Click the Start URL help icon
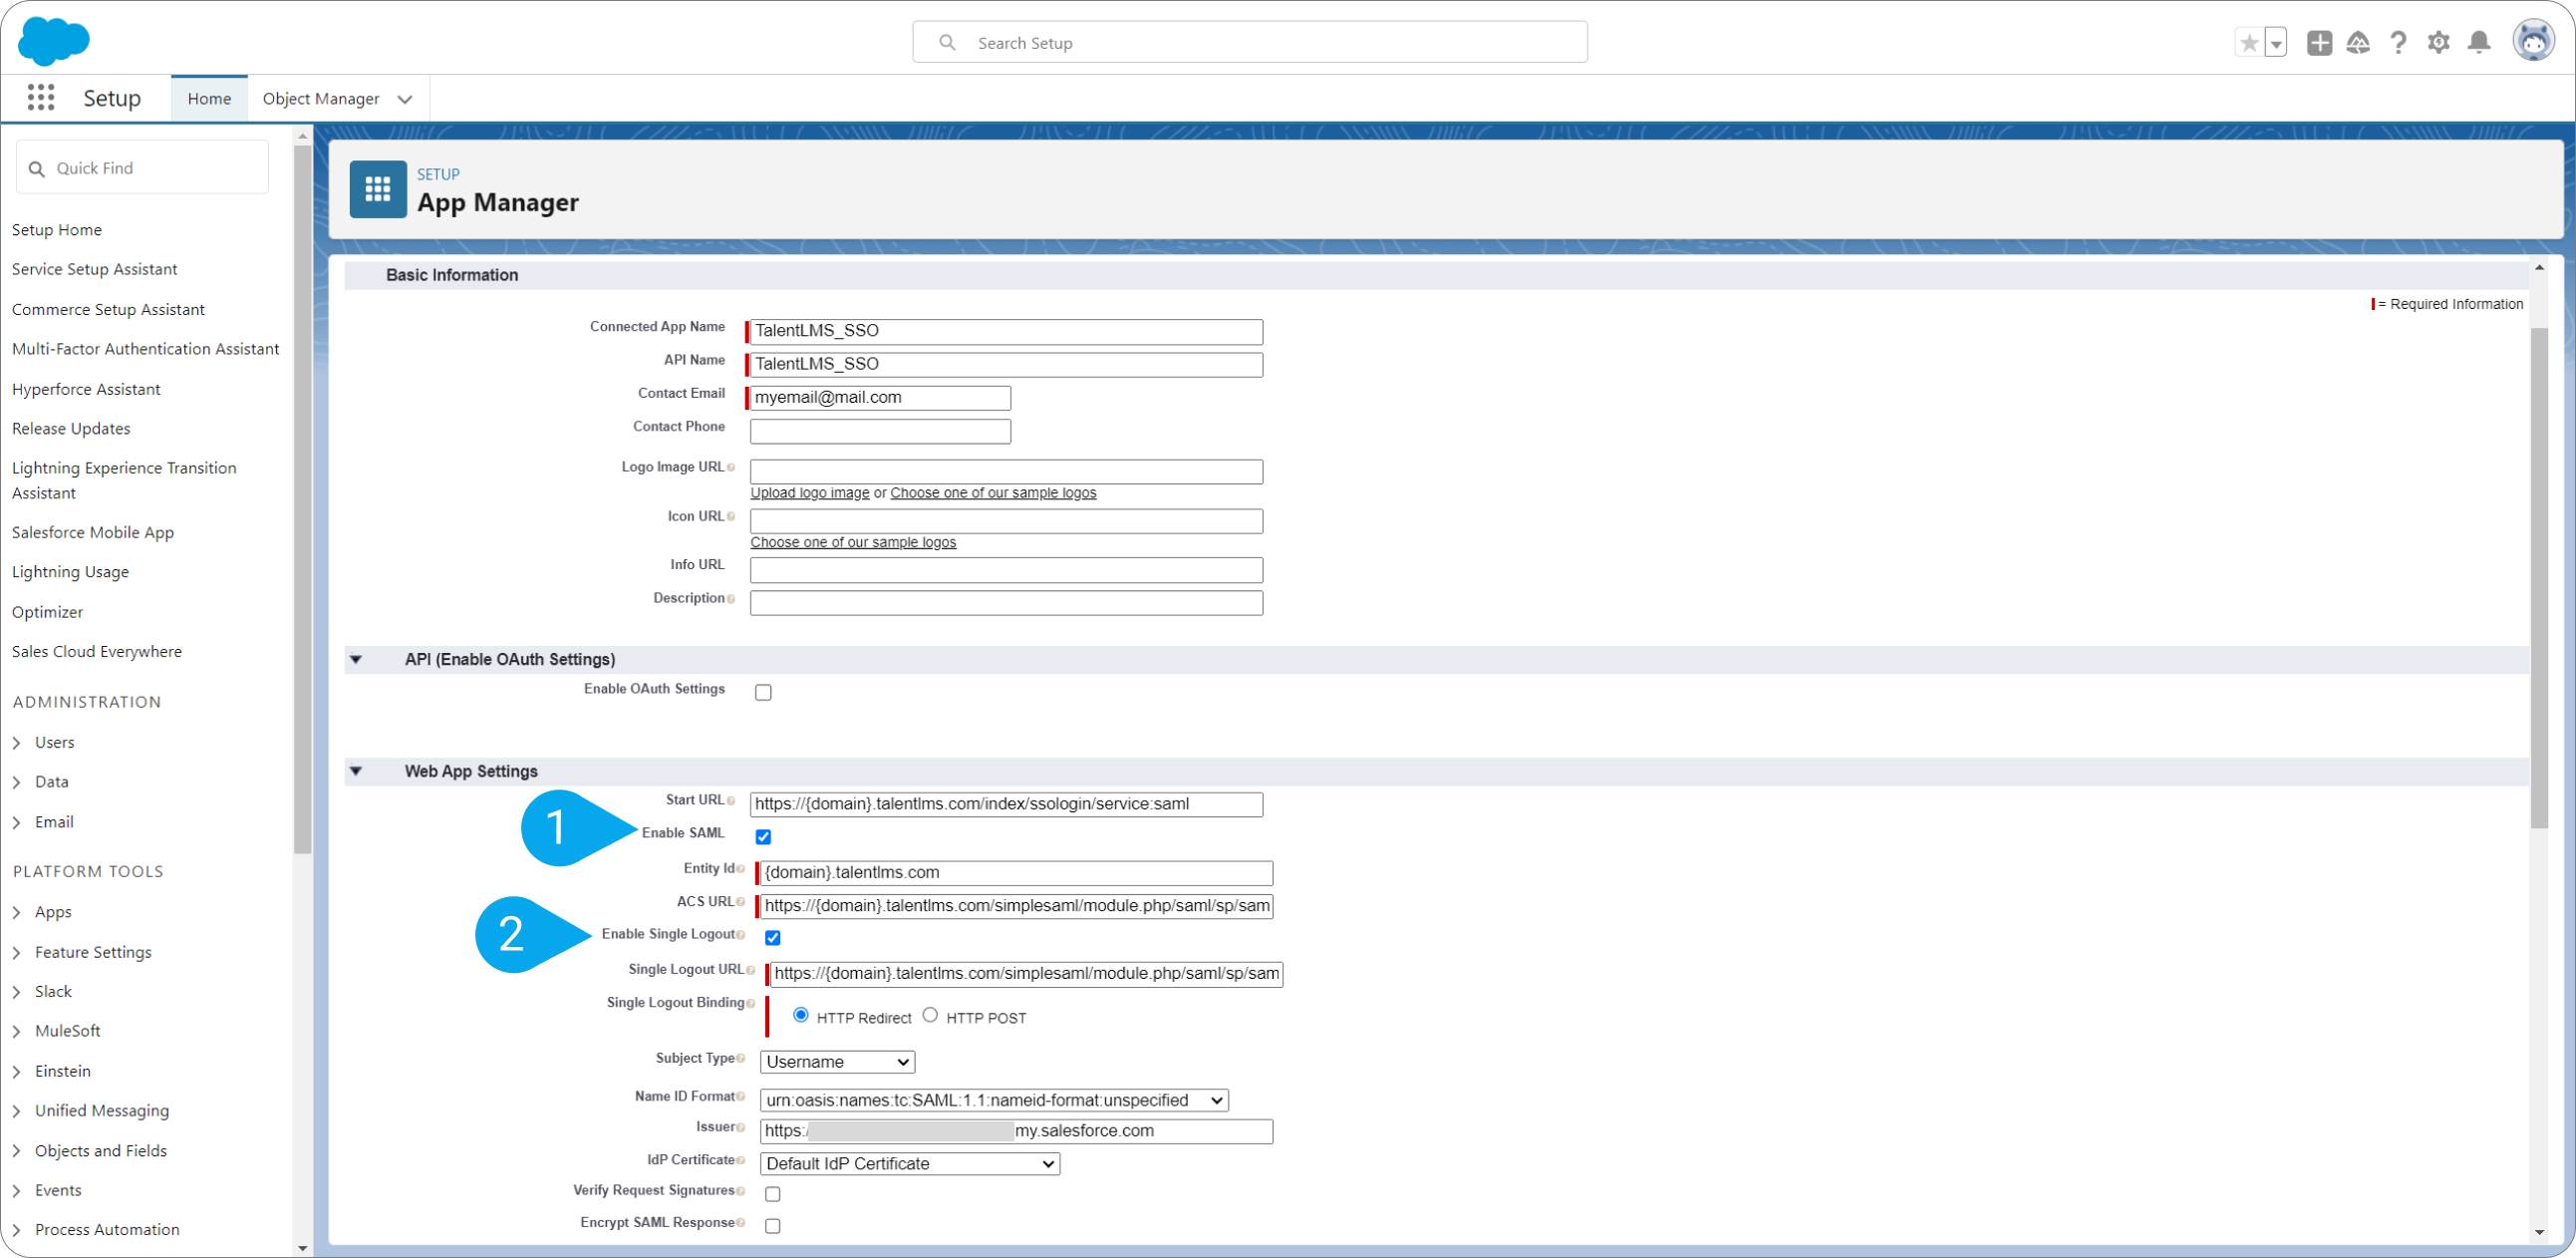Viewport: 2576px width, 1258px height. click(x=731, y=801)
